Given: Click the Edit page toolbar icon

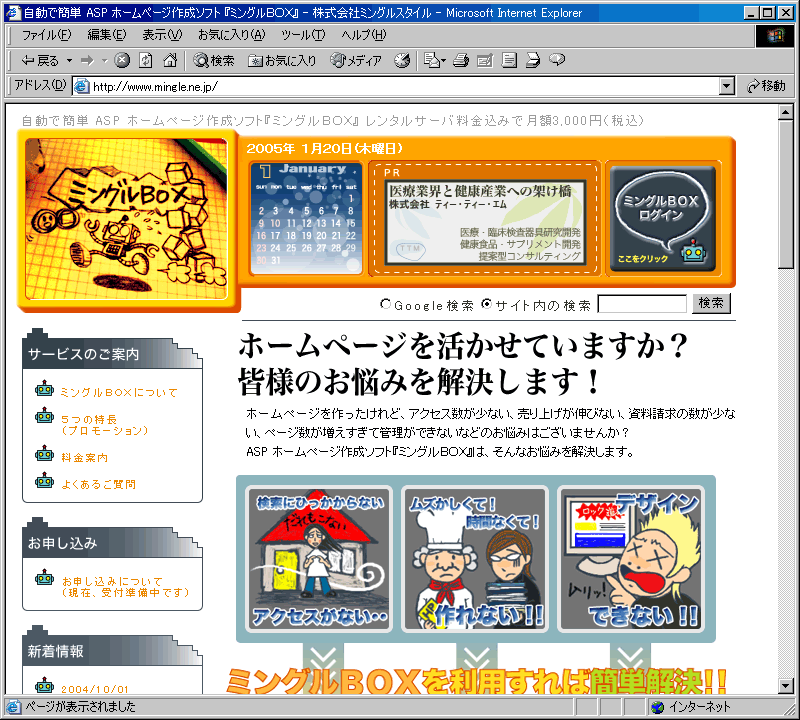Looking at the screenshot, I should [485, 60].
